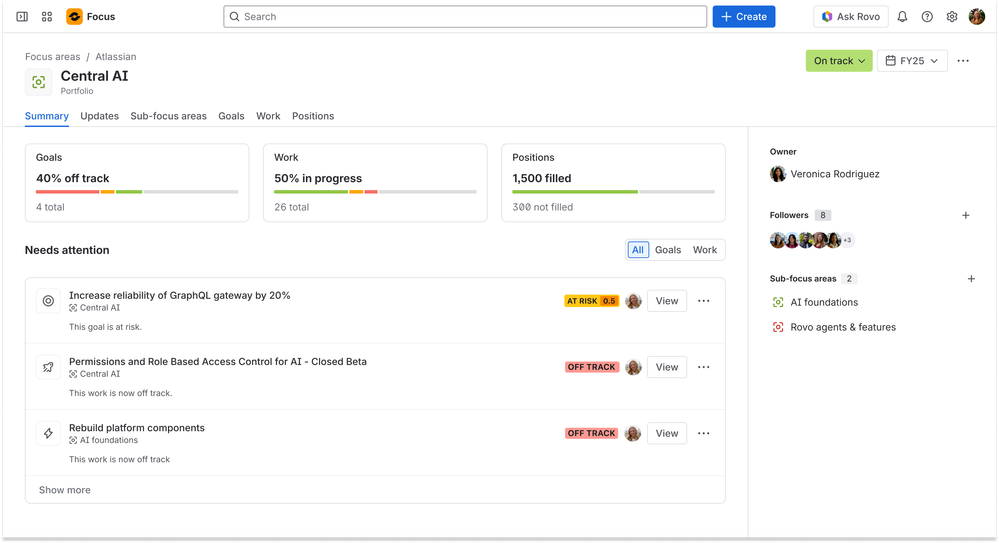The width and height of the screenshot is (999, 543).
Task: Open your profile avatar in top bar
Action: 977,17
